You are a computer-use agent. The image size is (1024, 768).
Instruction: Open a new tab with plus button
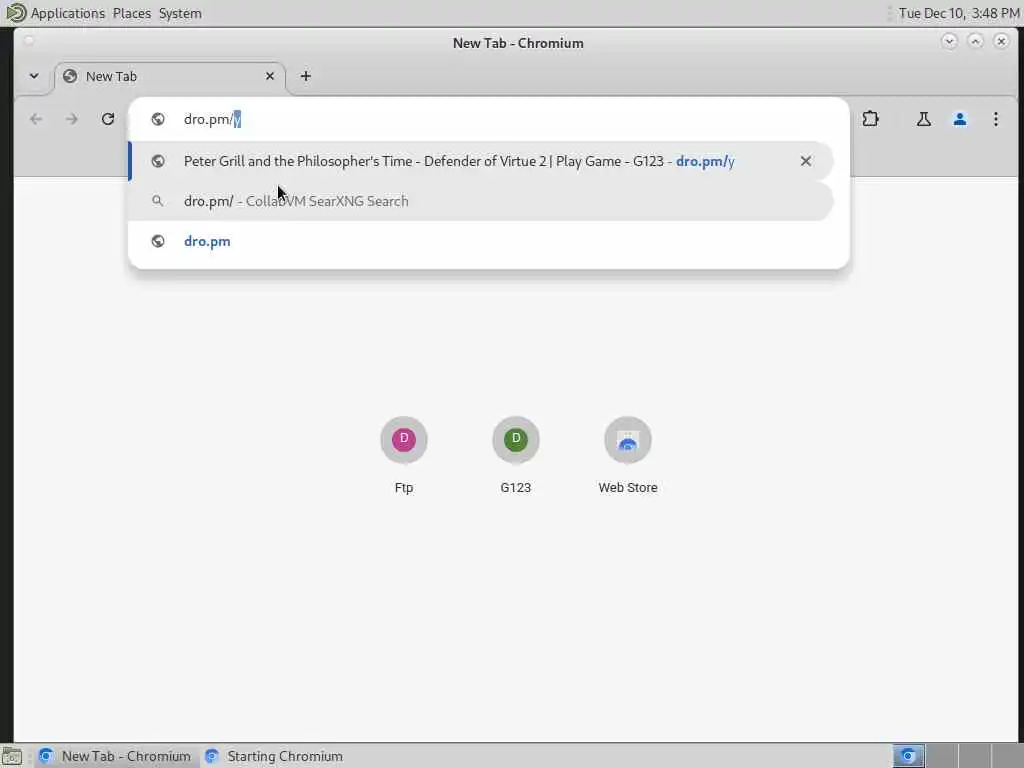[306, 76]
